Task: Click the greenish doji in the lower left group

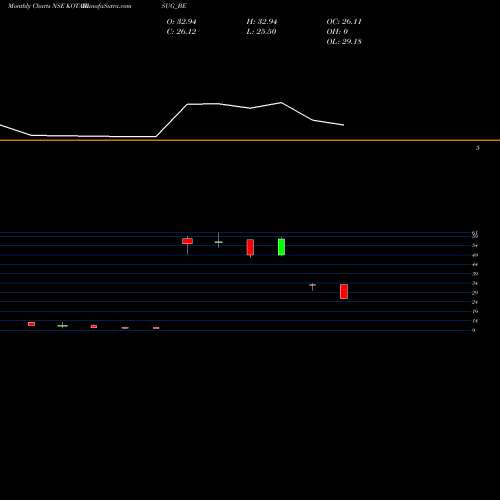Action: click(62, 325)
